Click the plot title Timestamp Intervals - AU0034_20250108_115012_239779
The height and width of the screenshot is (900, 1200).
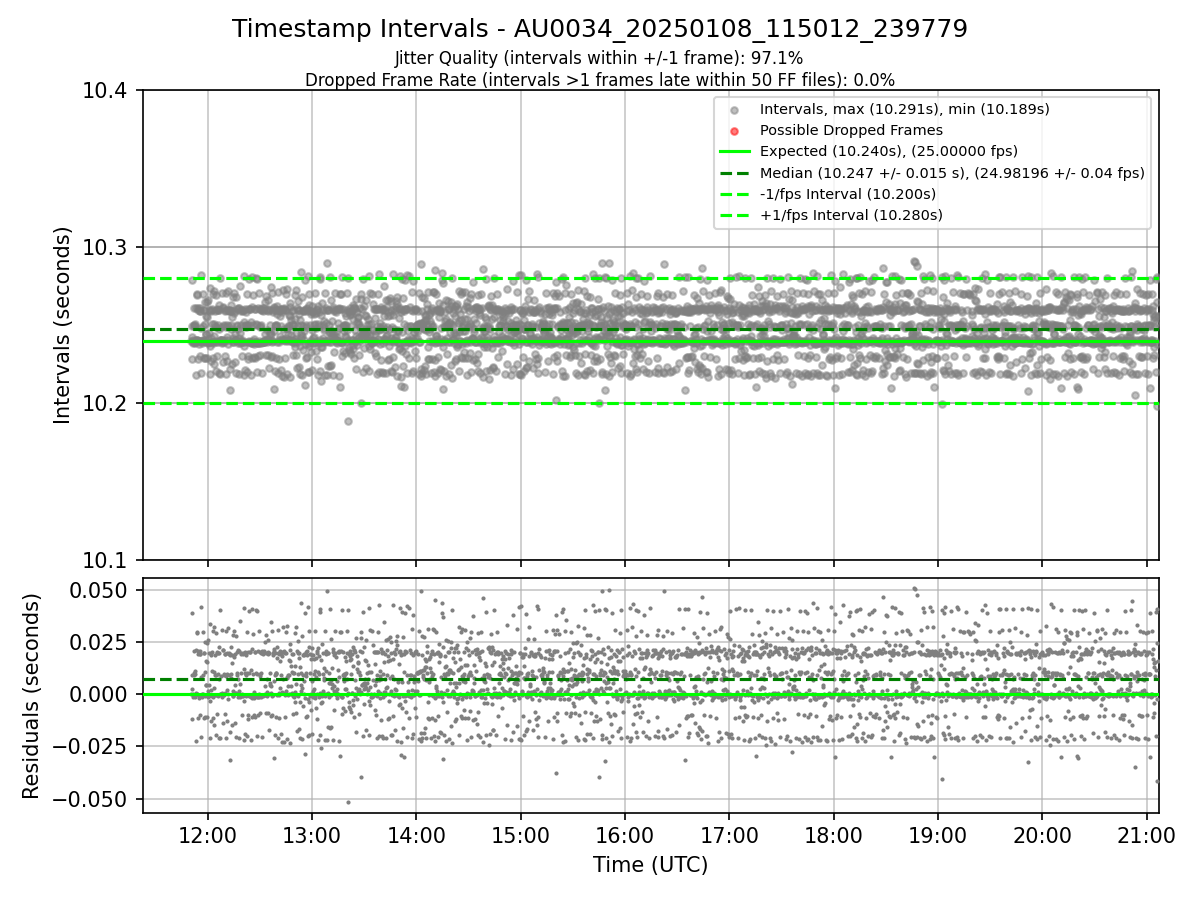tap(600, 29)
